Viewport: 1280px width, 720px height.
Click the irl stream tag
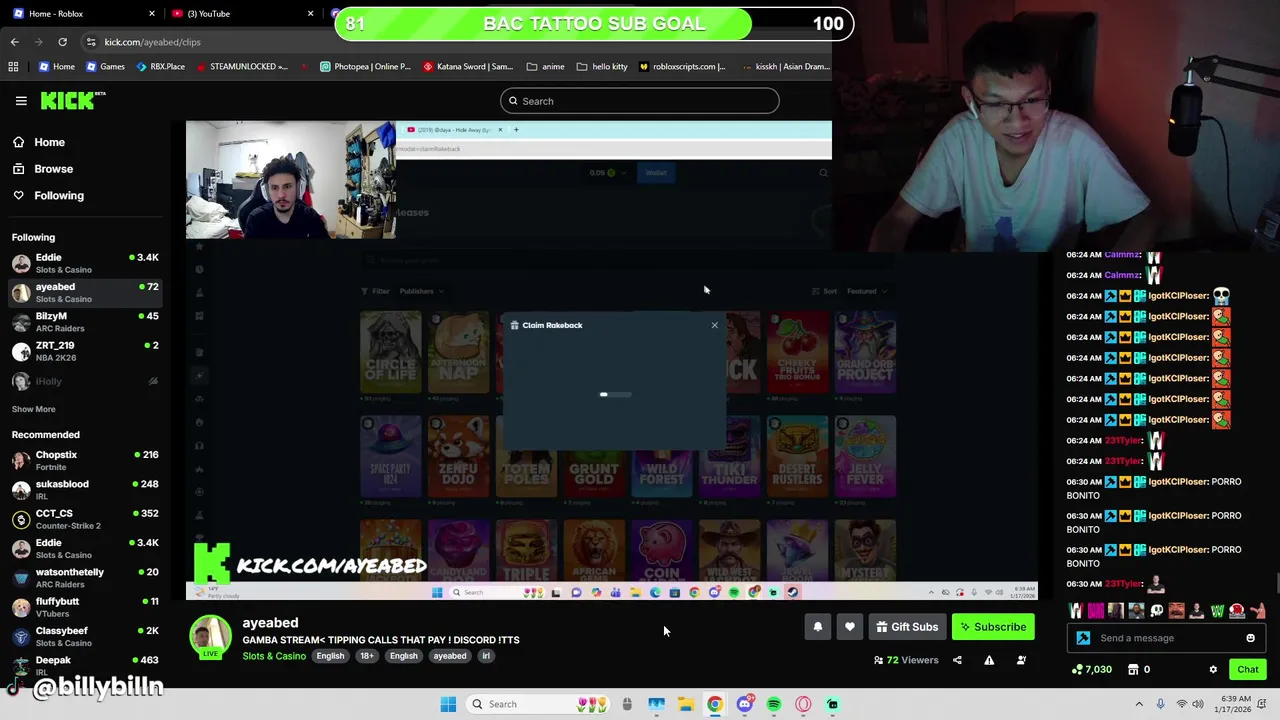coord(486,656)
